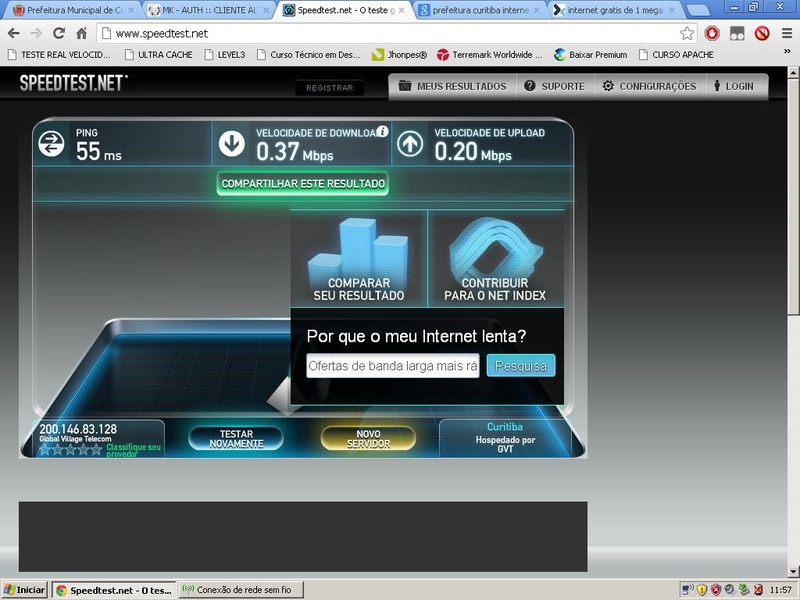The height and width of the screenshot is (600, 800).
Task: Open a new browser tab
Action: tap(697, 10)
